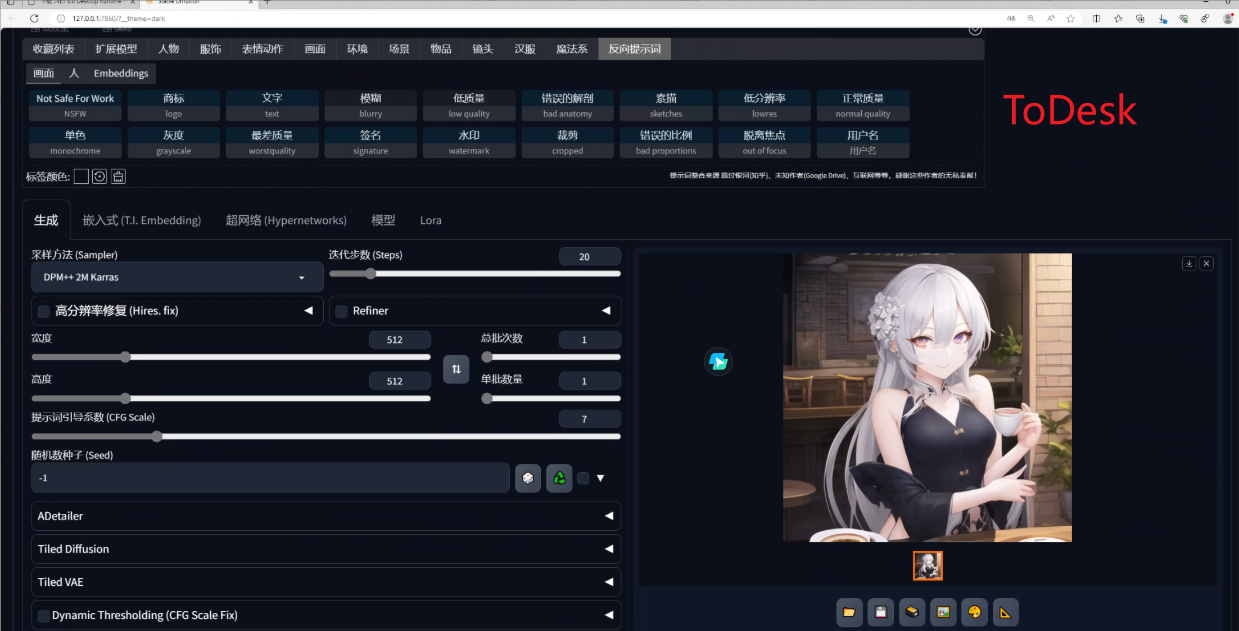Image resolution: width=1239 pixels, height=631 pixels.
Task: Add the bad proportions negative tag
Action: (x=666, y=143)
